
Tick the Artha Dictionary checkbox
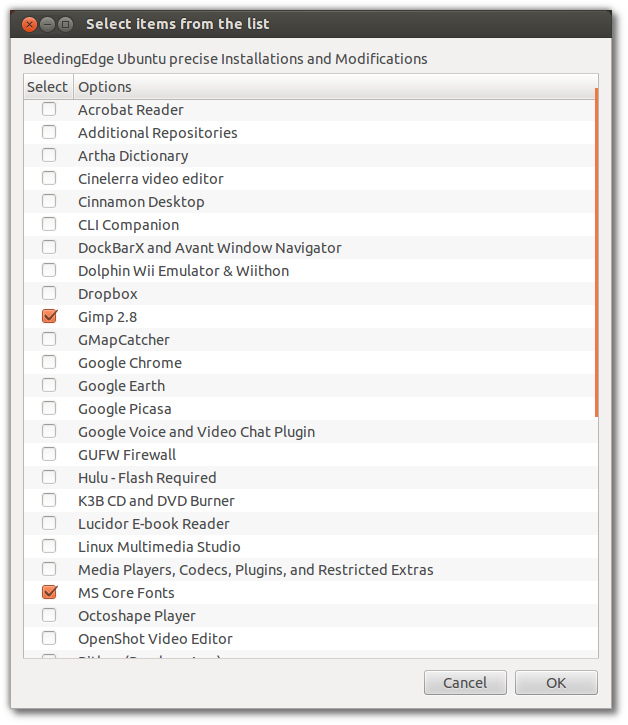pyautogui.click(x=49, y=155)
